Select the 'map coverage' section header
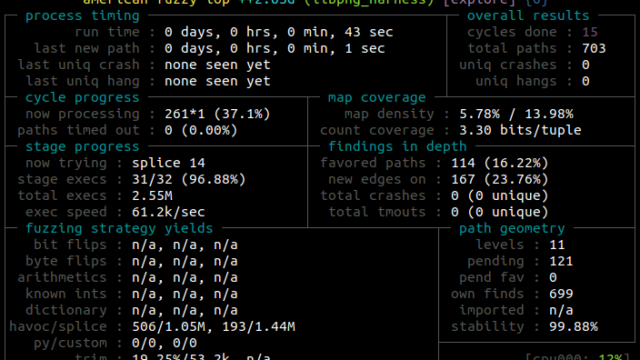 377,98
